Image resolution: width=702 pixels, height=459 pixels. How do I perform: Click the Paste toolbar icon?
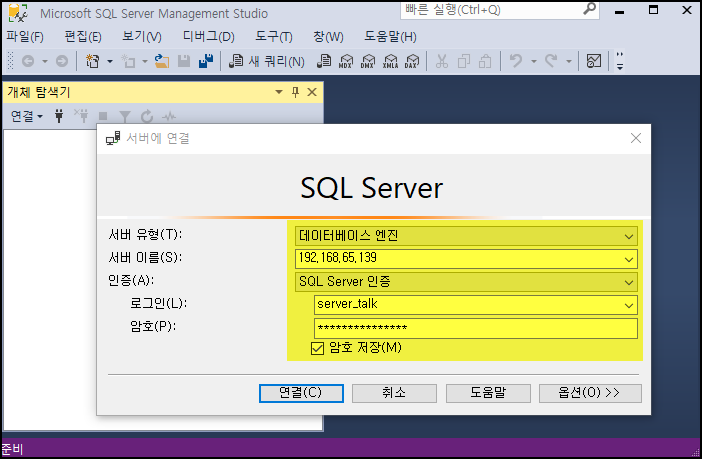pos(485,61)
